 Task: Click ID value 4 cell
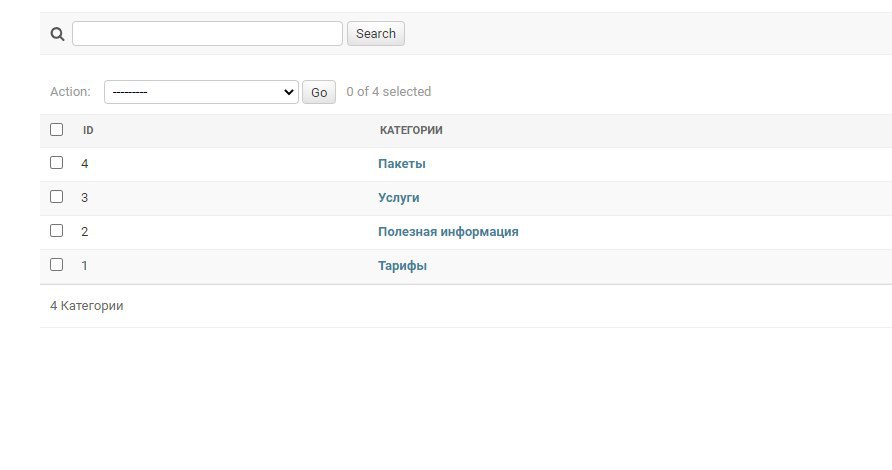click(x=84, y=164)
